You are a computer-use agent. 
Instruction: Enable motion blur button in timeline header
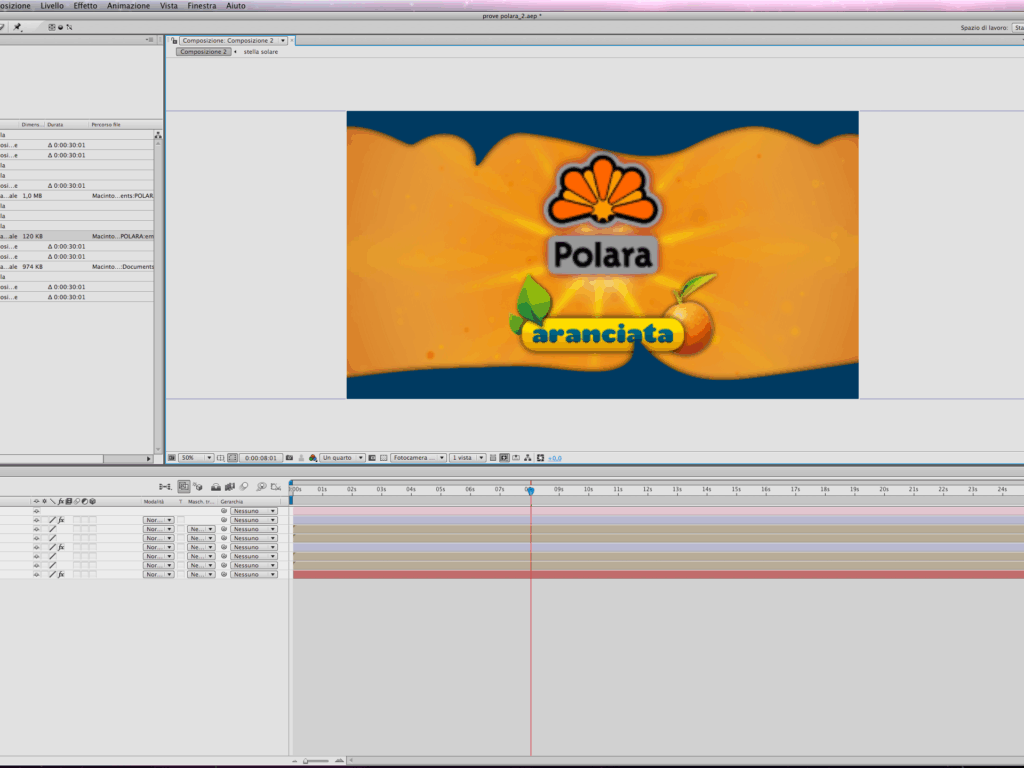[245, 487]
